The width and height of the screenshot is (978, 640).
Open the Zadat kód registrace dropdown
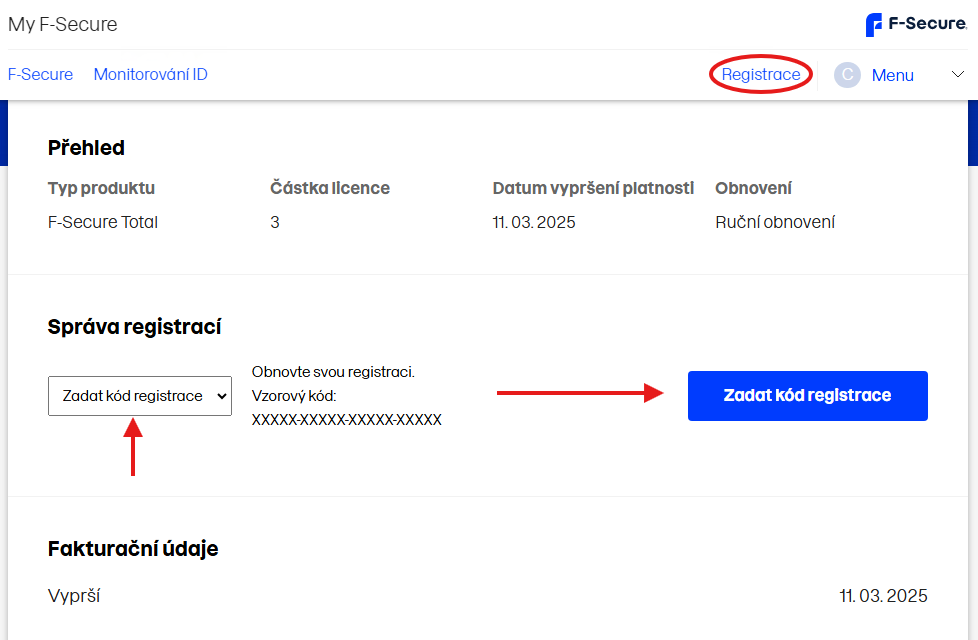click(140, 395)
